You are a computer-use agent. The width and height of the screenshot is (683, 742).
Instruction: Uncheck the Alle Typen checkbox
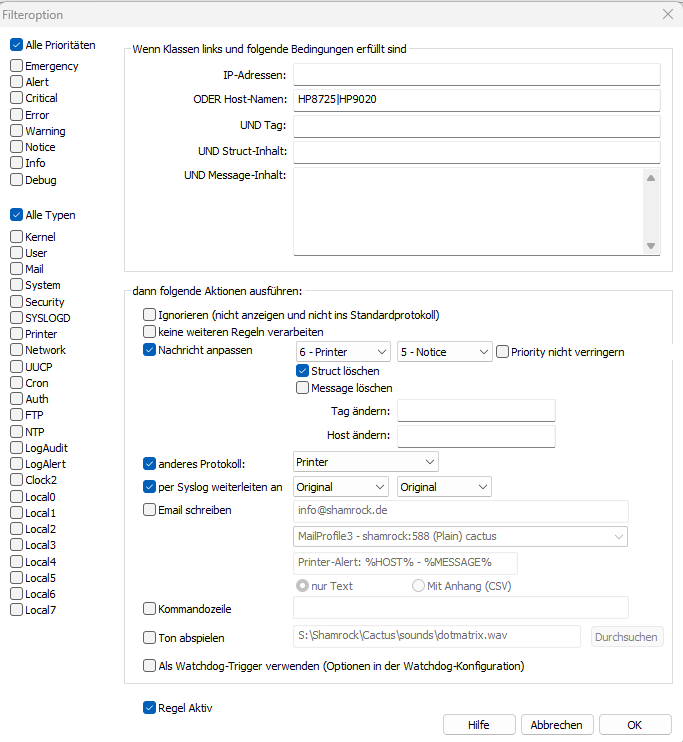[17, 215]
